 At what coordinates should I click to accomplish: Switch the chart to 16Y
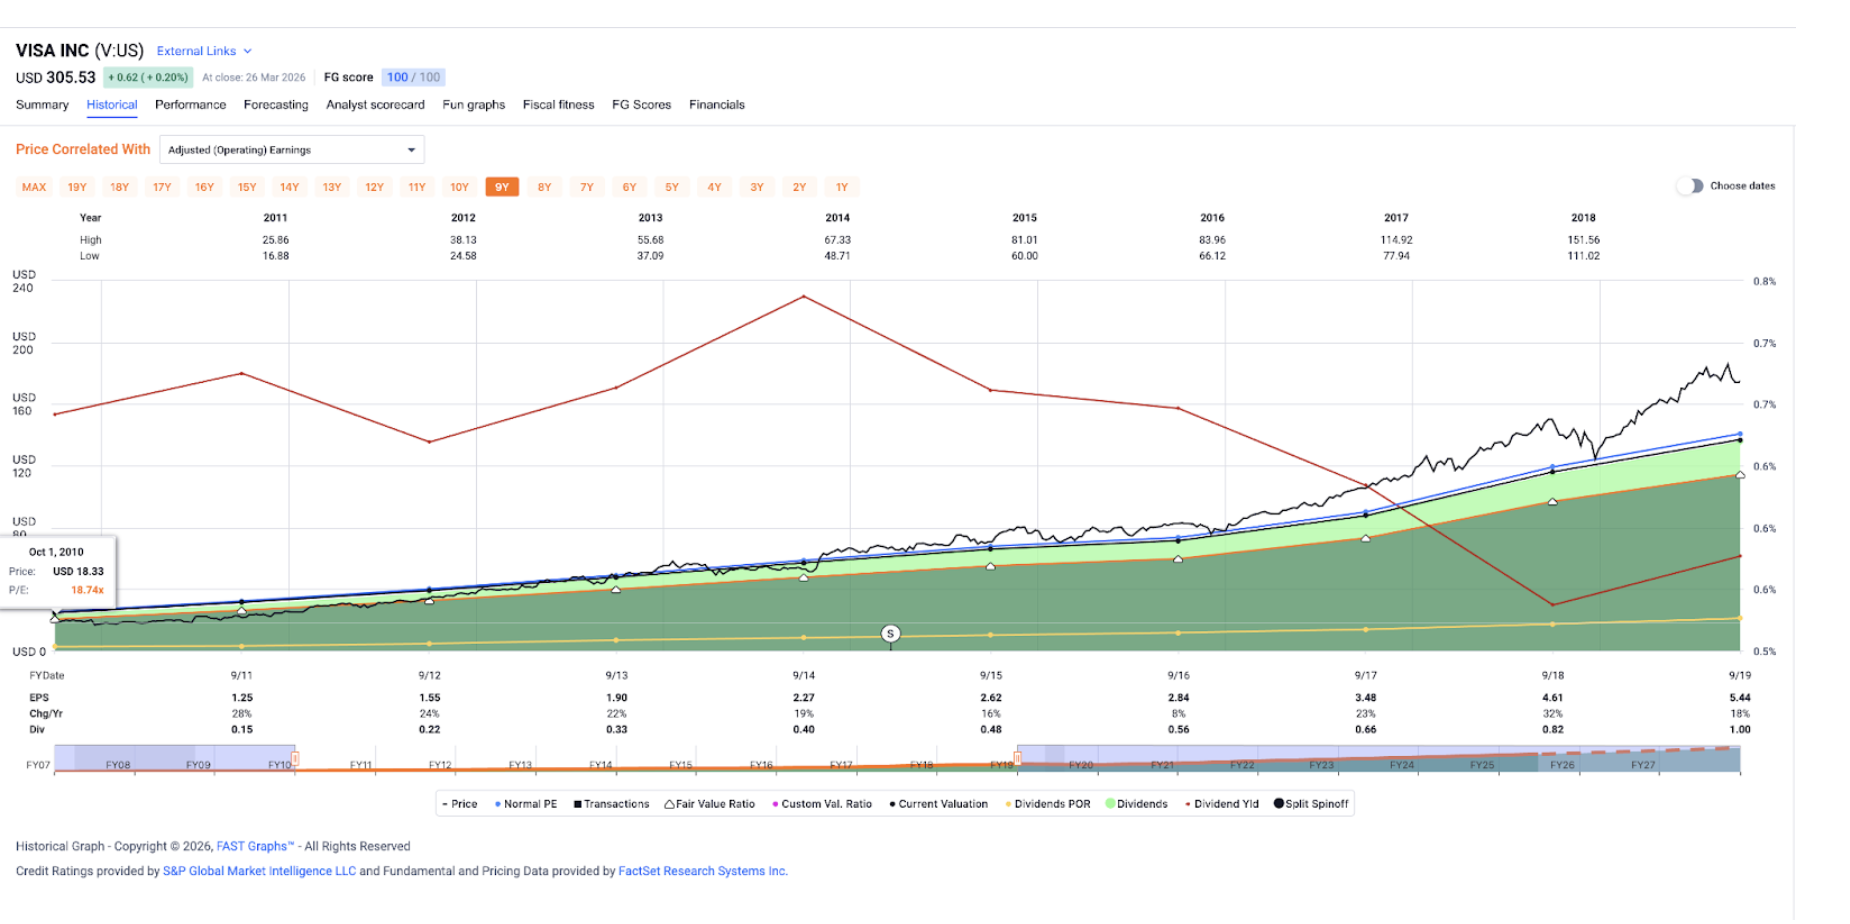click(x=204, y=187)
